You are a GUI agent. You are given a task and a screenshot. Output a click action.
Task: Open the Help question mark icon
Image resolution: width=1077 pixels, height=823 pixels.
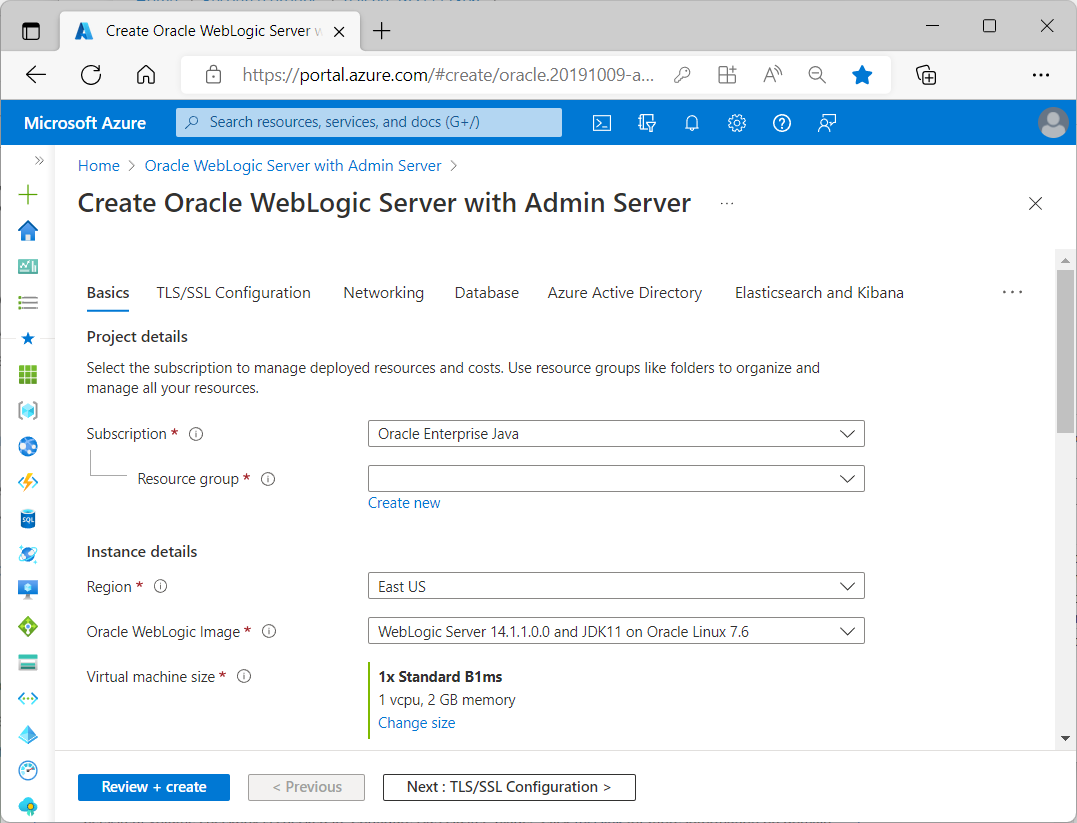click(782, 123)
